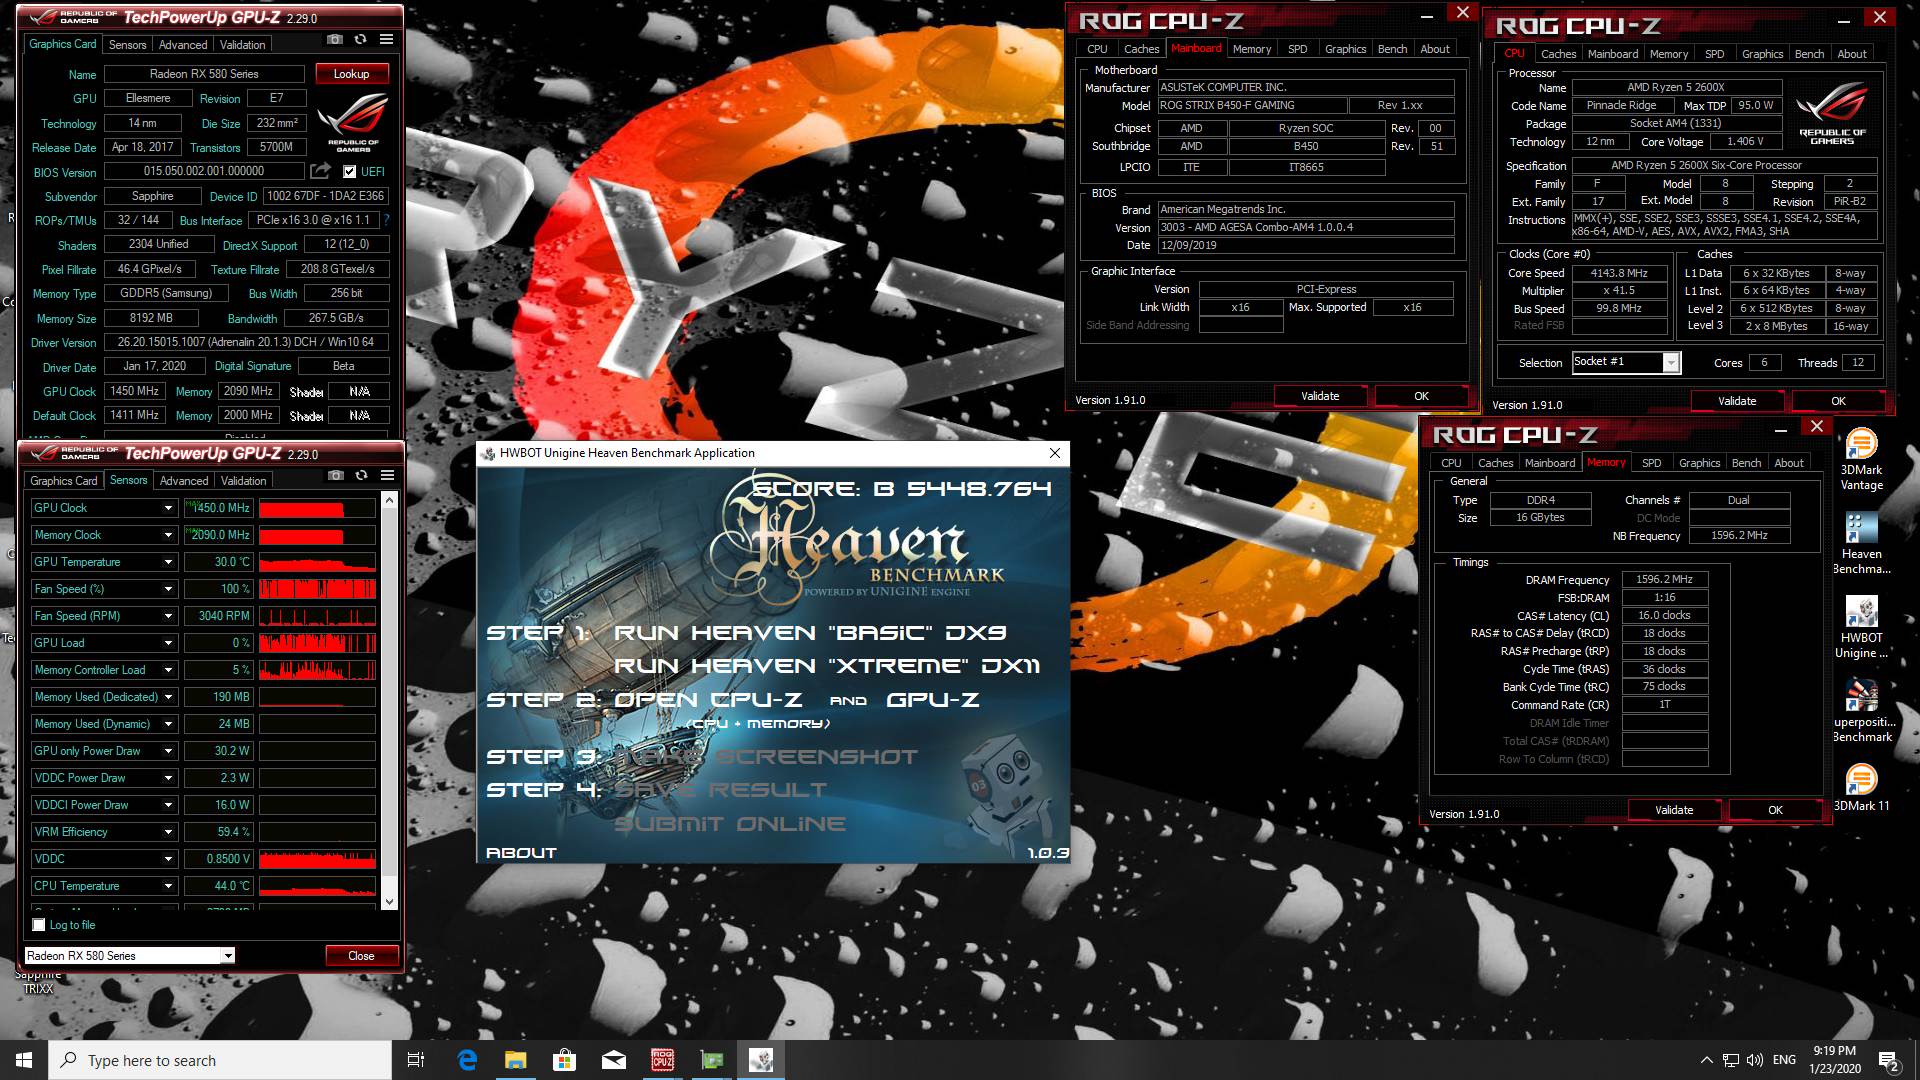This screenshot has width=1920, height=1080.
Task: Click RUN HEAVEN "XTREME" DX11
Action: 827,666
